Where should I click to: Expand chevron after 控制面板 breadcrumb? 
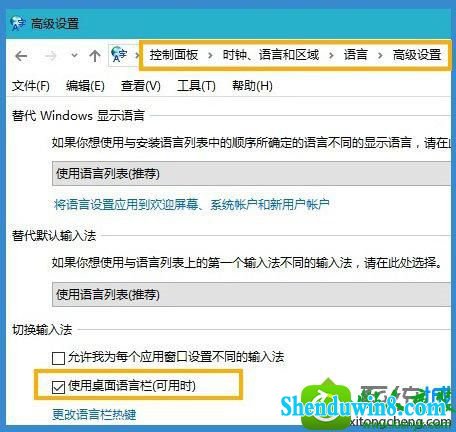tap(210, 55)
